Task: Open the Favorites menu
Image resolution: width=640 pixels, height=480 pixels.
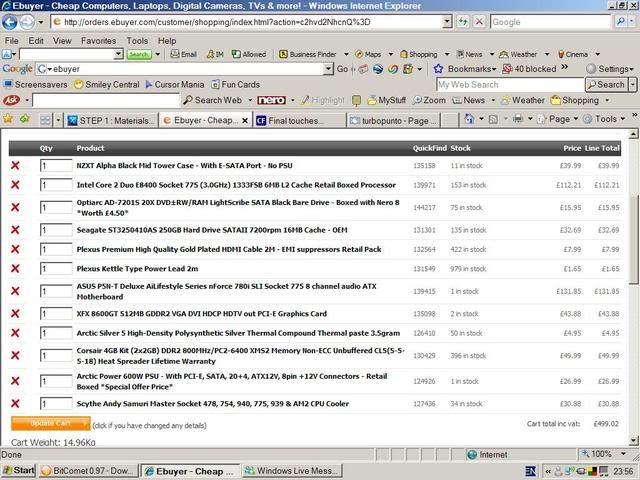Action: (x=98, y=41)
